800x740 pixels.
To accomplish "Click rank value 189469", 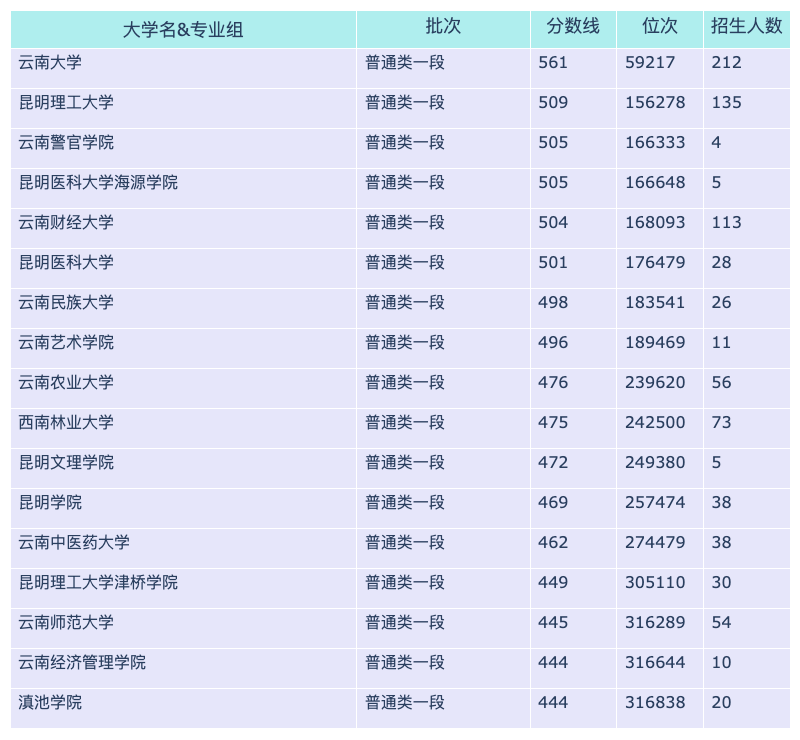I will click(x=655, y=342).
